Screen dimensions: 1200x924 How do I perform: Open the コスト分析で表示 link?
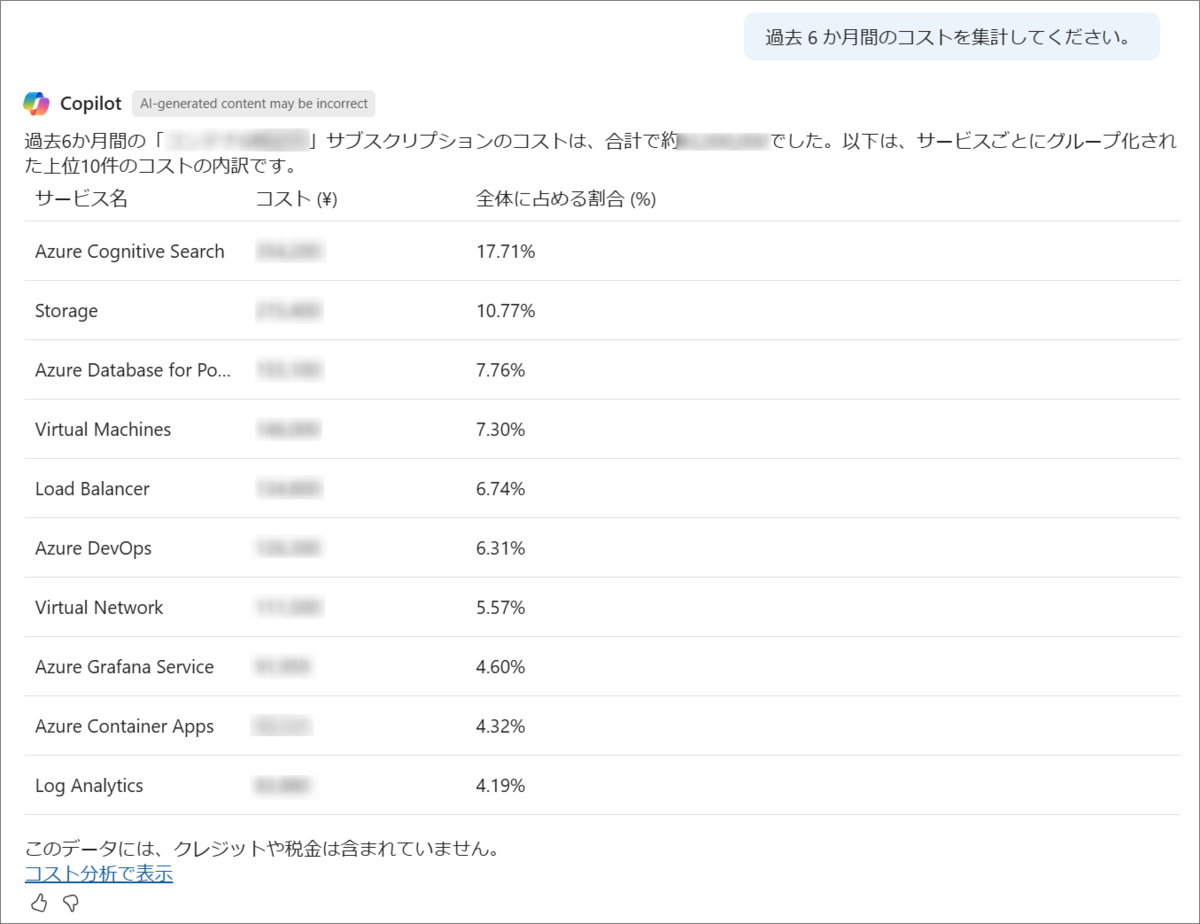click(99, 874)
